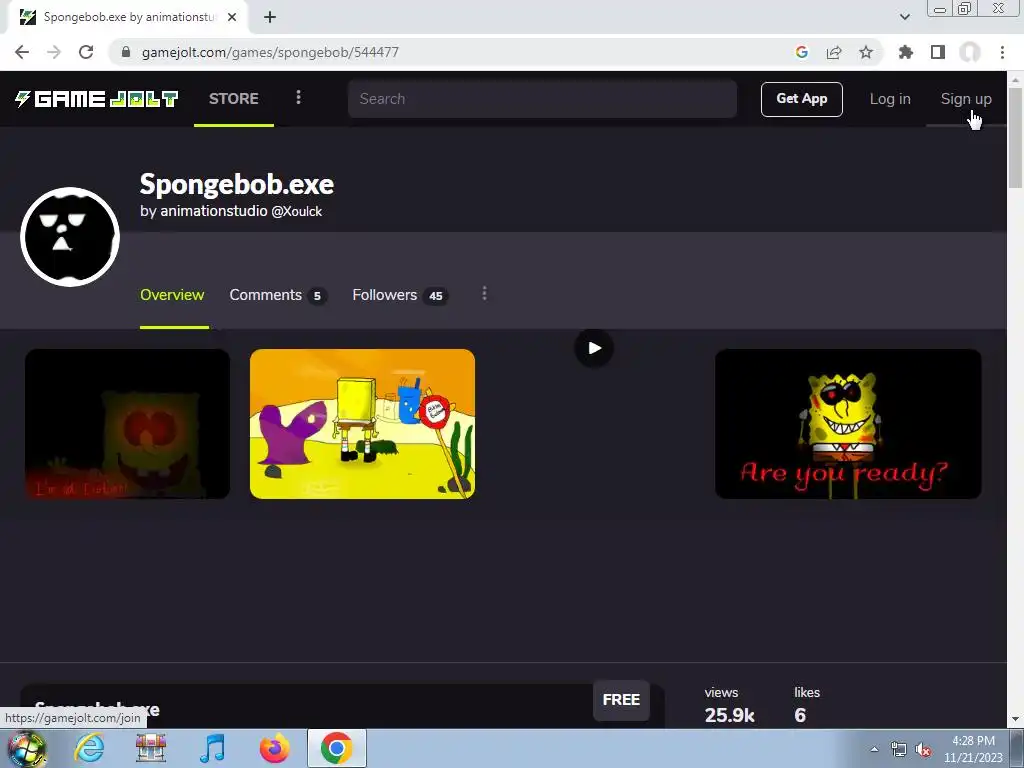Viewport: 1024px width, 768px height.
Task: Bookmark this tab with the star
Action: click(866, 52)
